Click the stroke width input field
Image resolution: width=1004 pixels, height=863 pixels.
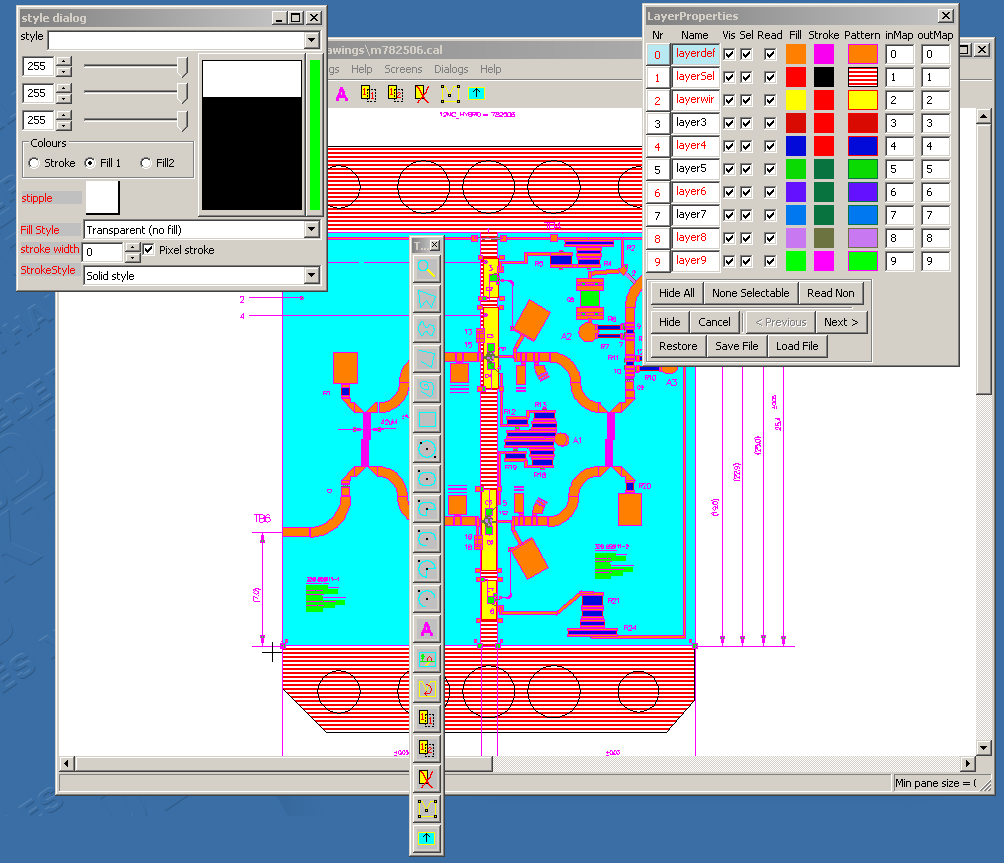pyautogui.click(x=102, y=252)
